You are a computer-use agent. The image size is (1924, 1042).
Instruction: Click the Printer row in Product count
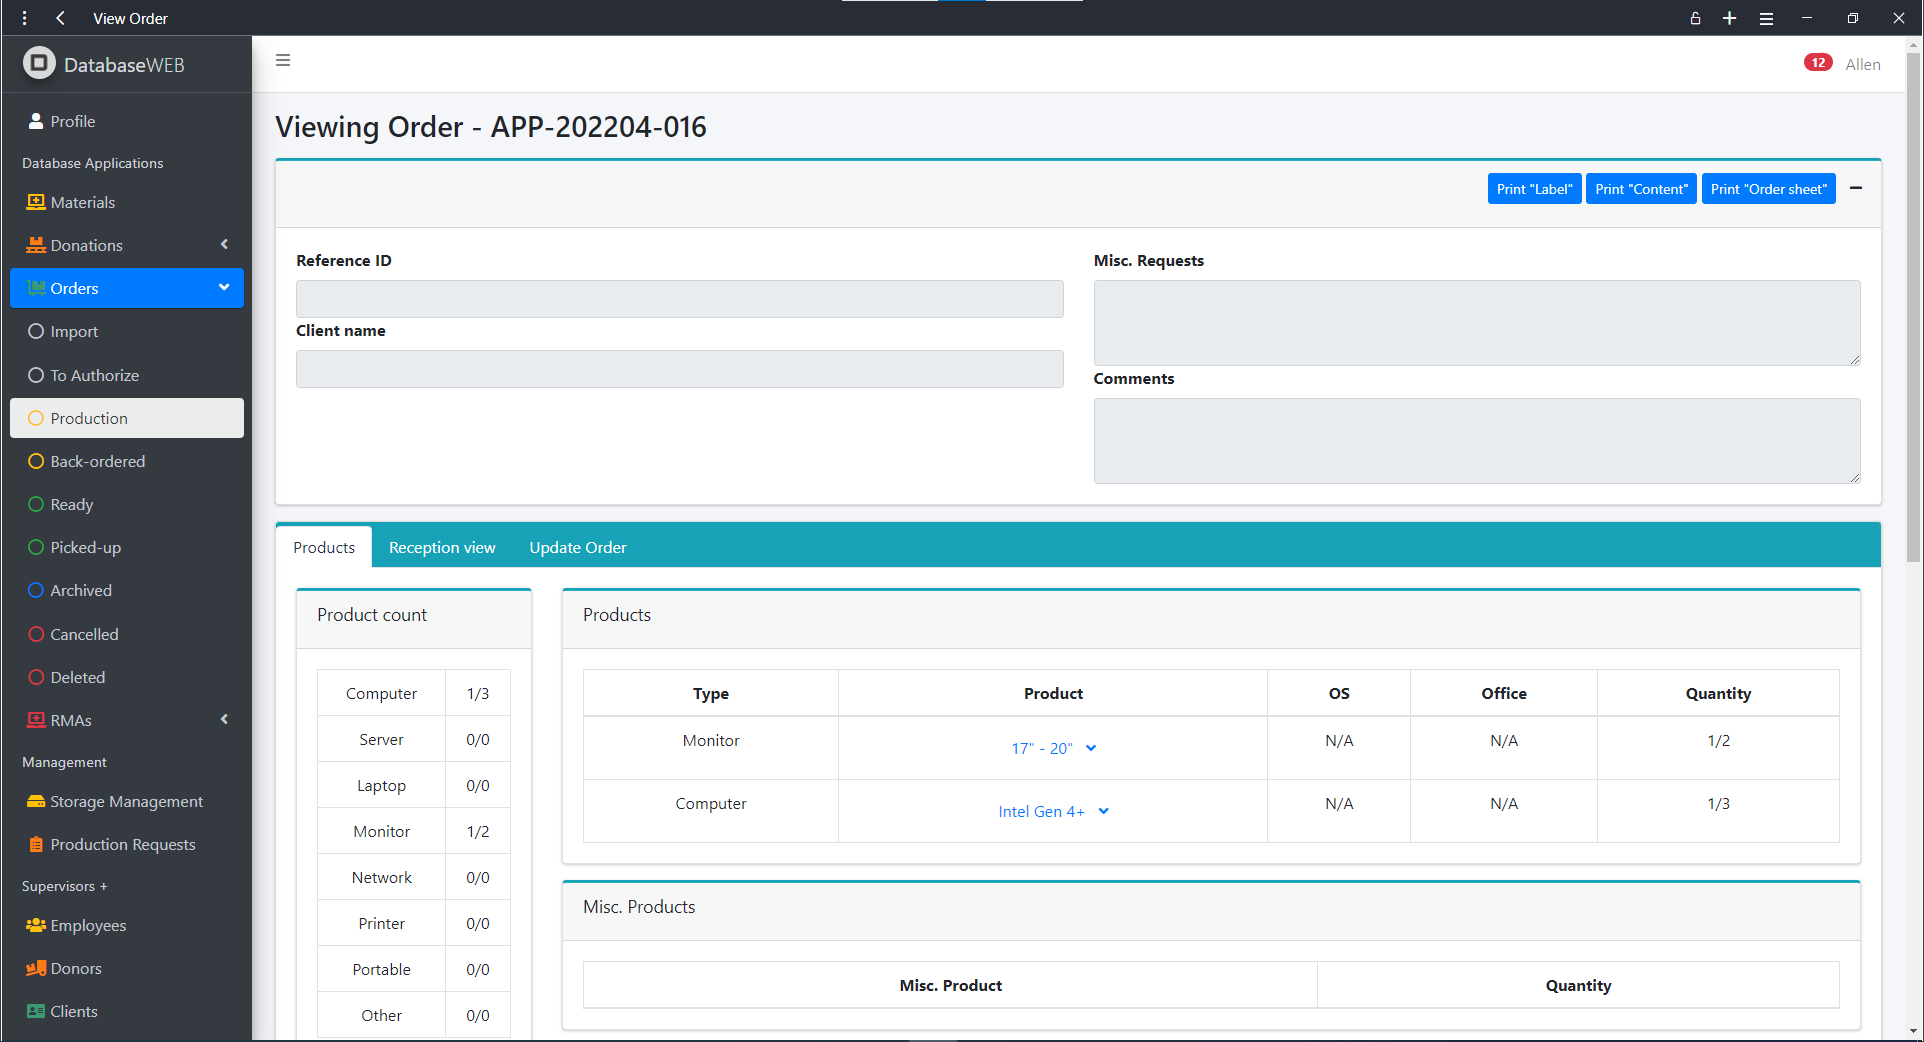(x=414, y=923)
